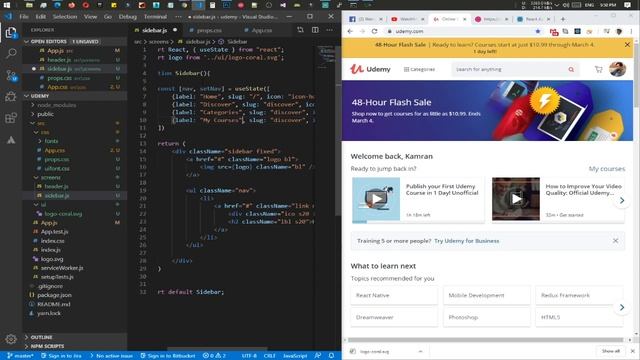Open the logo-coral.svg download options arrow

pyautogui.click(x=420, y=351)
